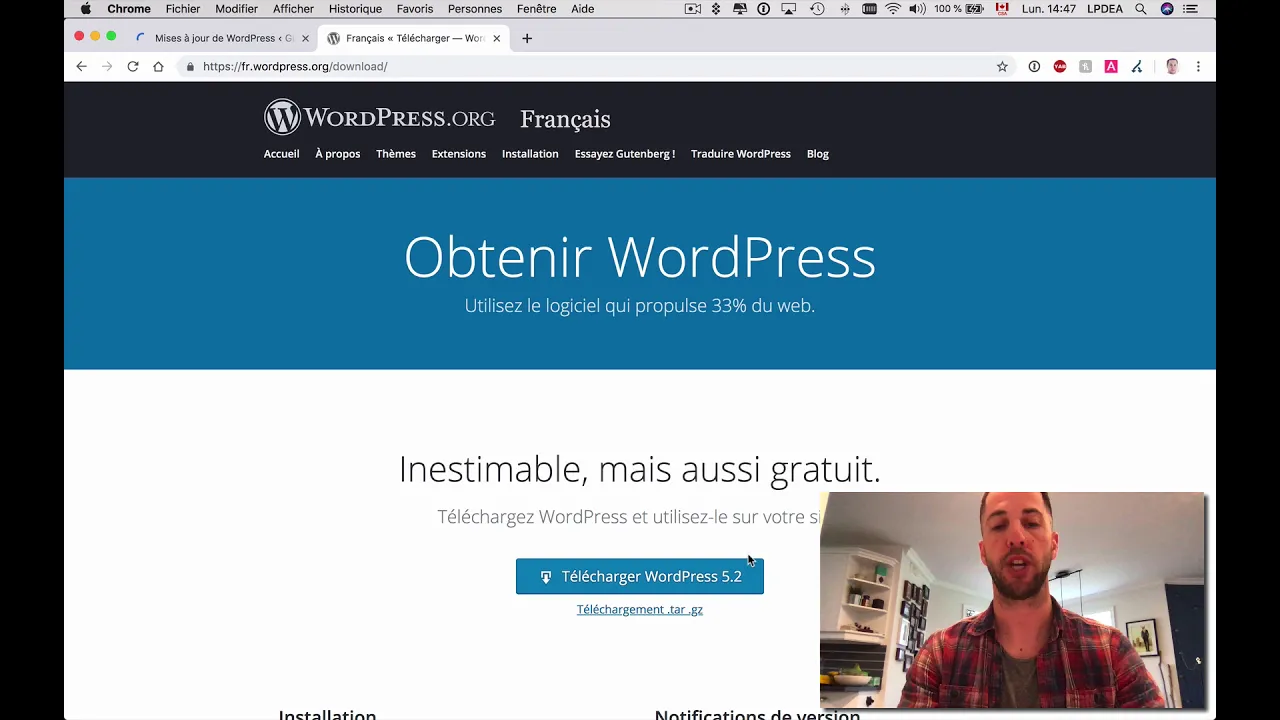The height and width of the screenshot is (720, 1280).
Task: Open Spotlight search magnifier
Action: [1141, 9]
